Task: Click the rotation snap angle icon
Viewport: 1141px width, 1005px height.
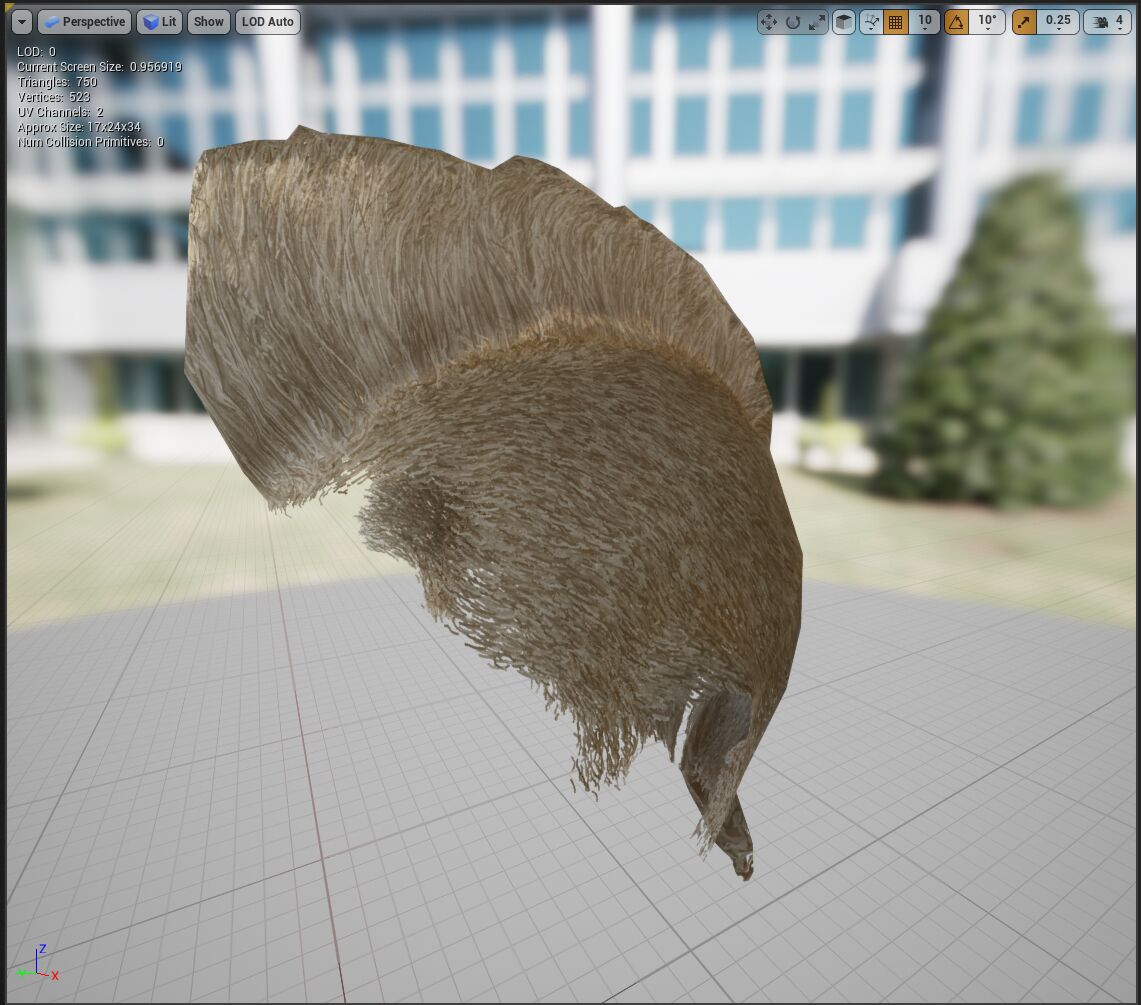Action: (955, 21)
